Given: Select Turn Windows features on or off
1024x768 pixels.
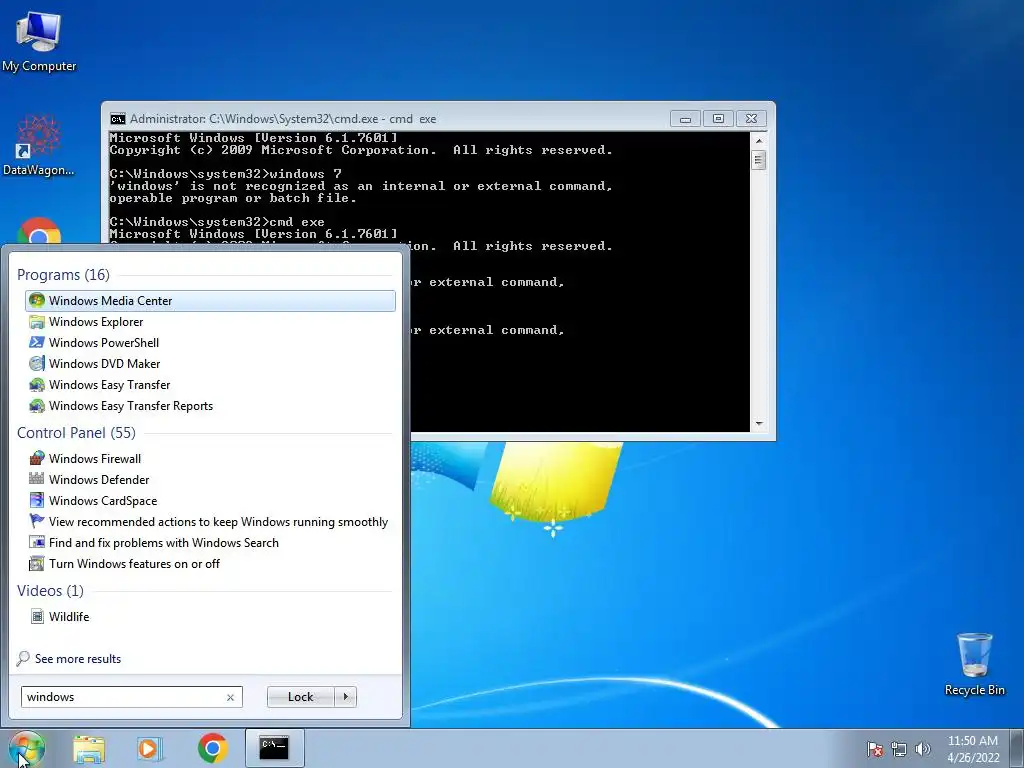Looking at the screenshot, I should tap(210, 564).
